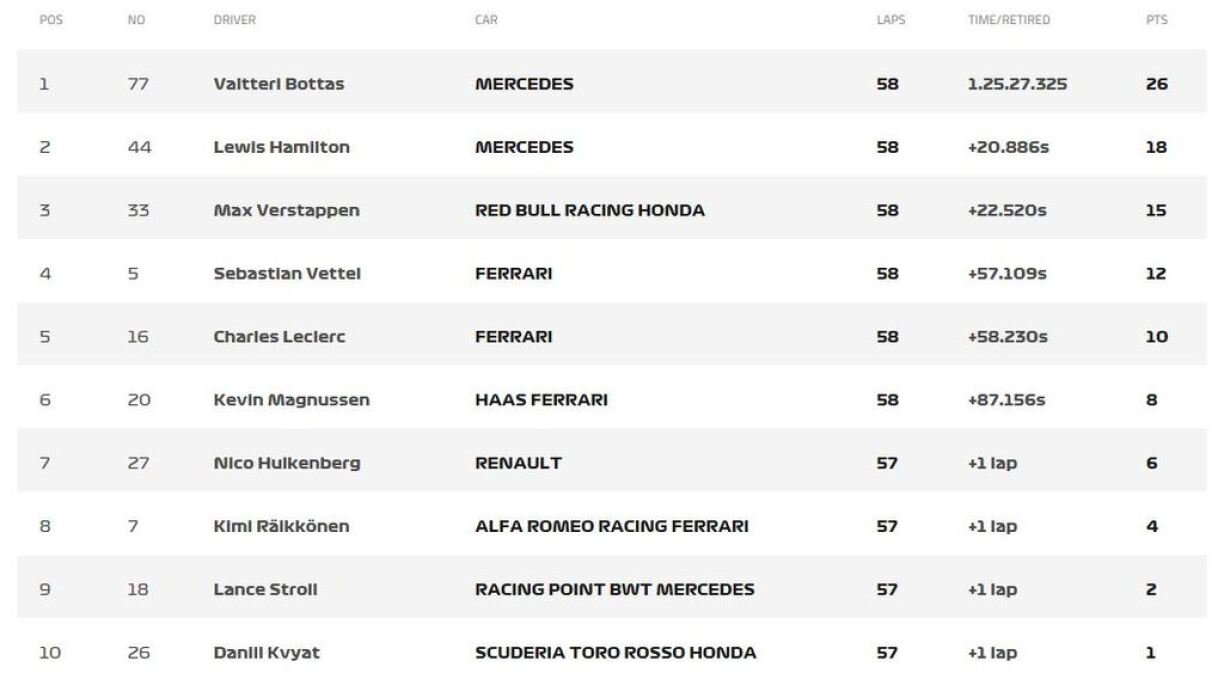Click the winning time 1.25.27.325
1224x679 pixels.
point(1017,84)
